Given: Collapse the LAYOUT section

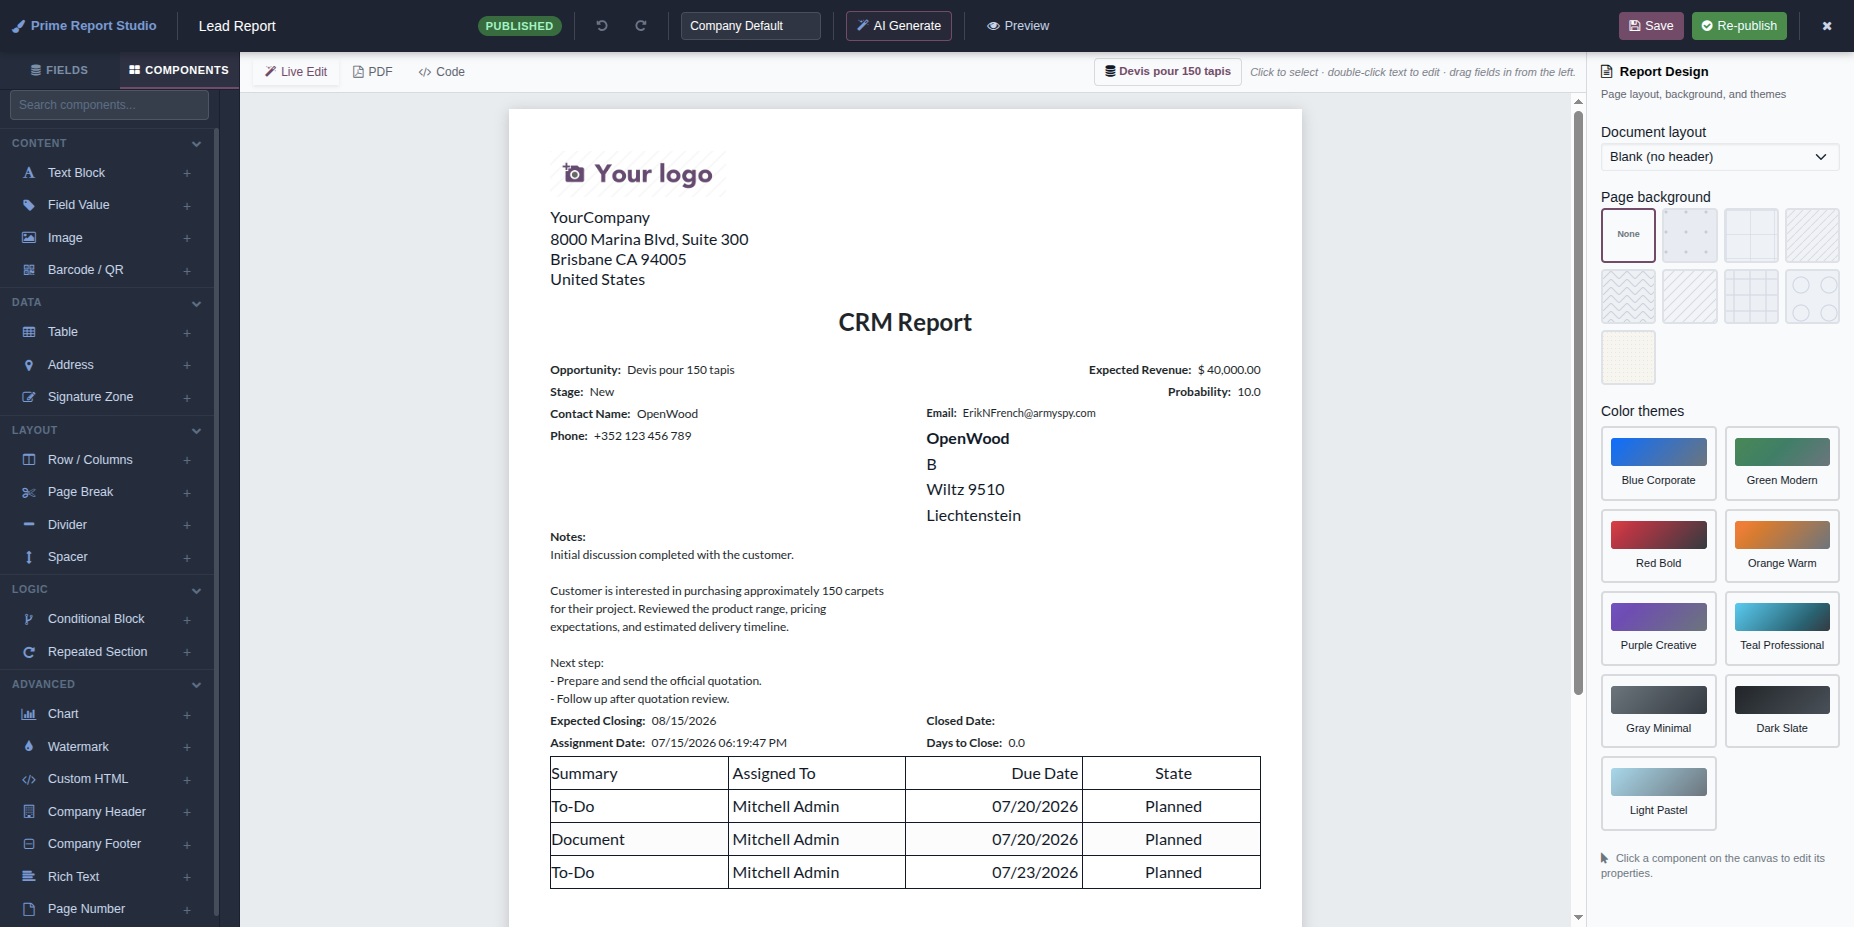Looking at the screenshot, I should click(196, 431).
